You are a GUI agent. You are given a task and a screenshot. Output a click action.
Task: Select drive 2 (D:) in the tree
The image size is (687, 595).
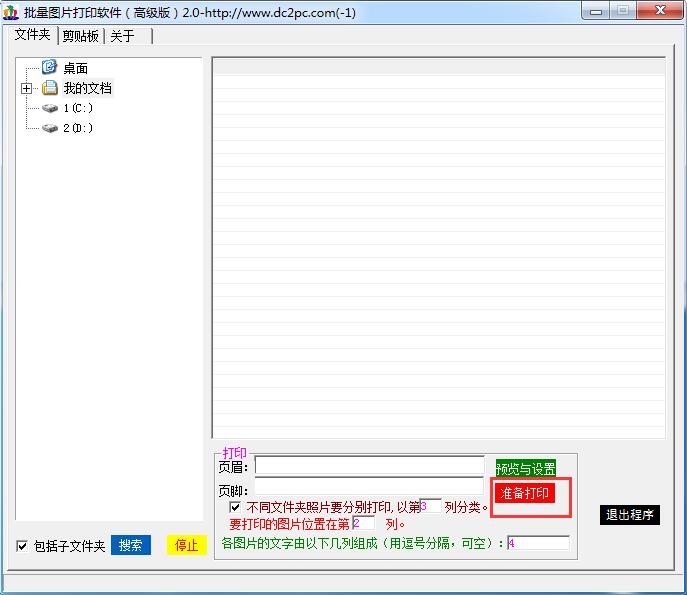78,128
